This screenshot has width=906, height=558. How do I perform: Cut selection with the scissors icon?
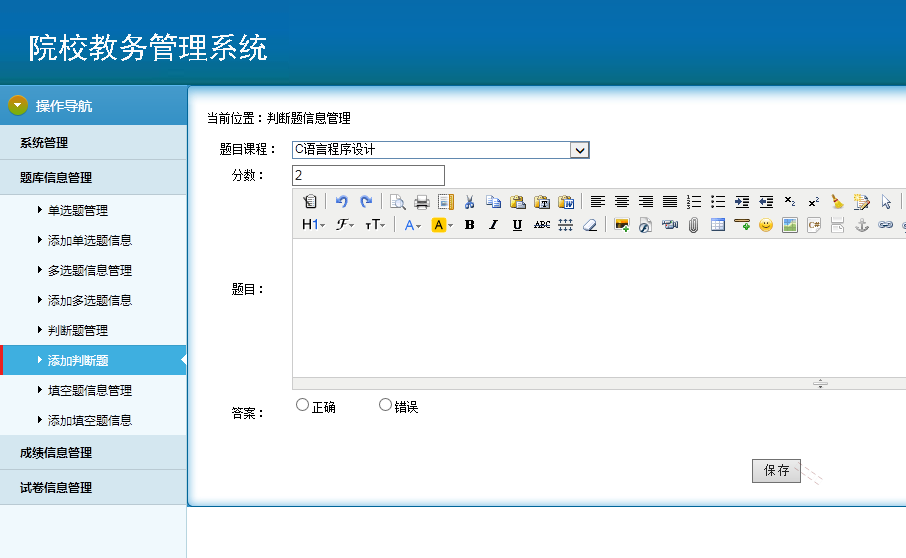pos(469,201)
